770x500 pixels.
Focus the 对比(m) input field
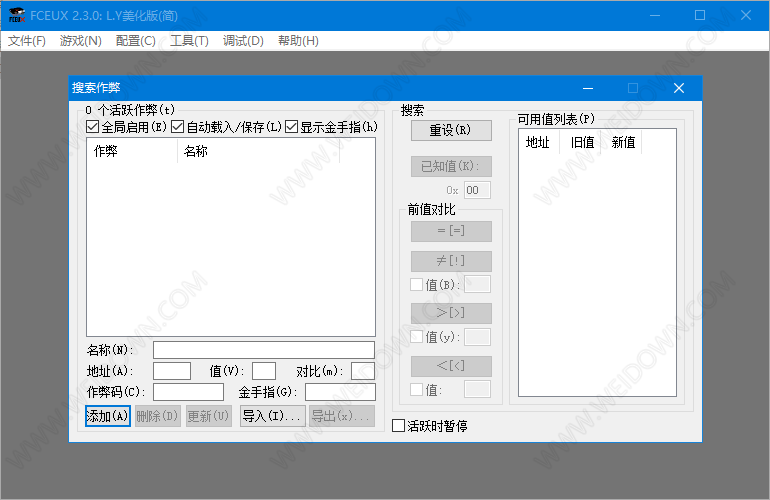click(x=363, y=371)
